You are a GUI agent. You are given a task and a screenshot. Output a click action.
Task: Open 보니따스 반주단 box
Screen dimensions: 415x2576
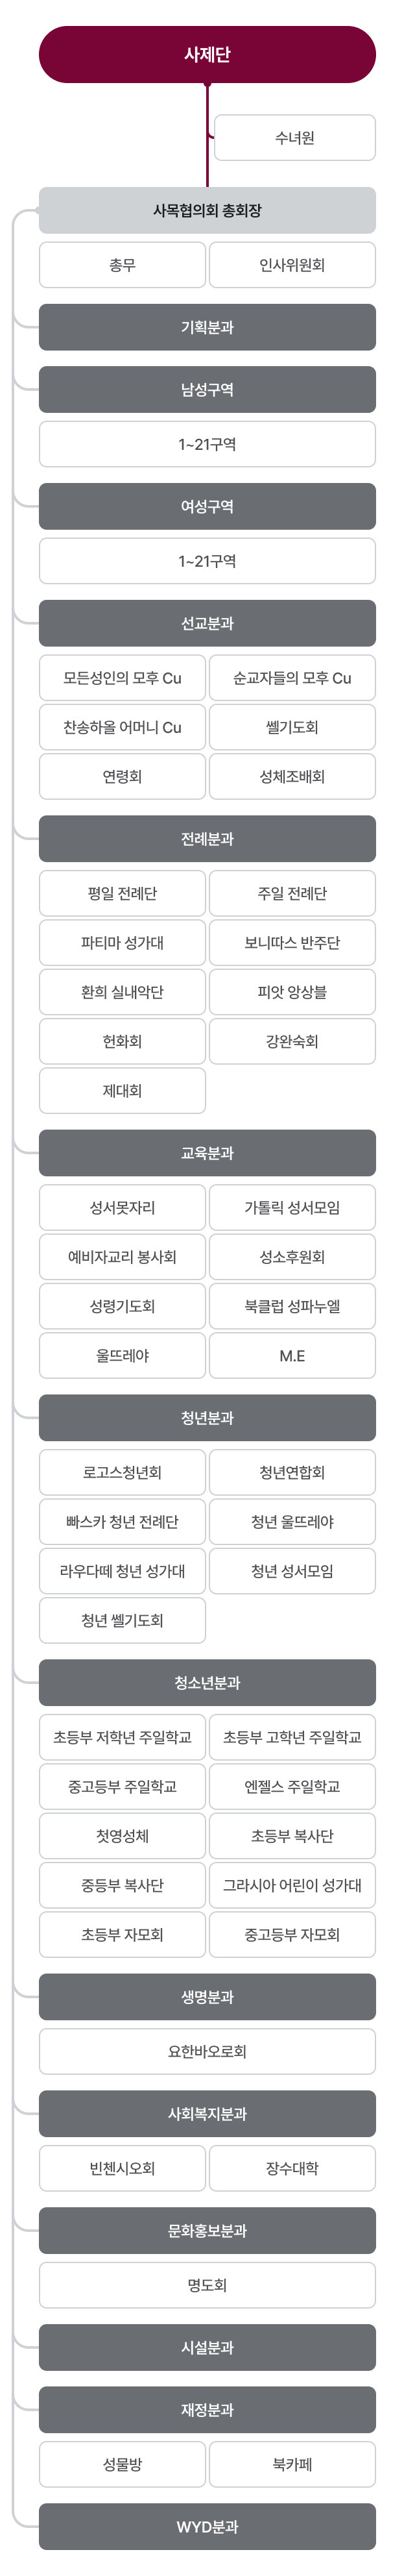click(x=292, y=942)
